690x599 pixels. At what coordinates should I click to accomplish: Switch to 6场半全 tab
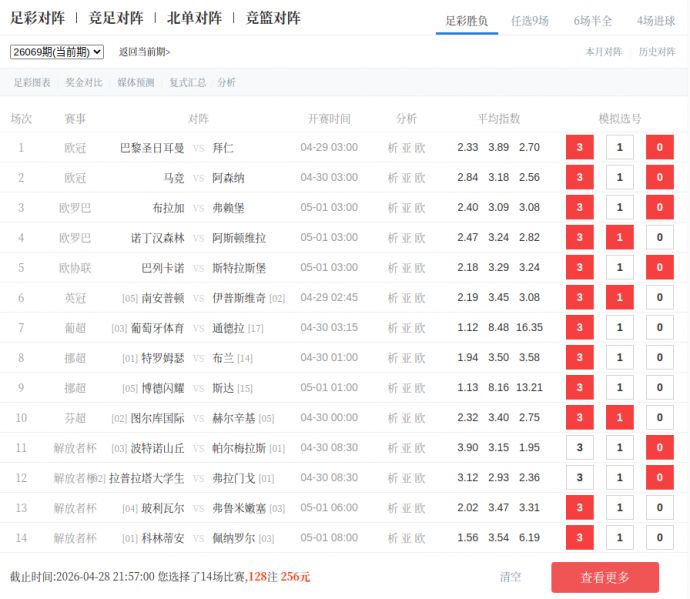[592, 21]
